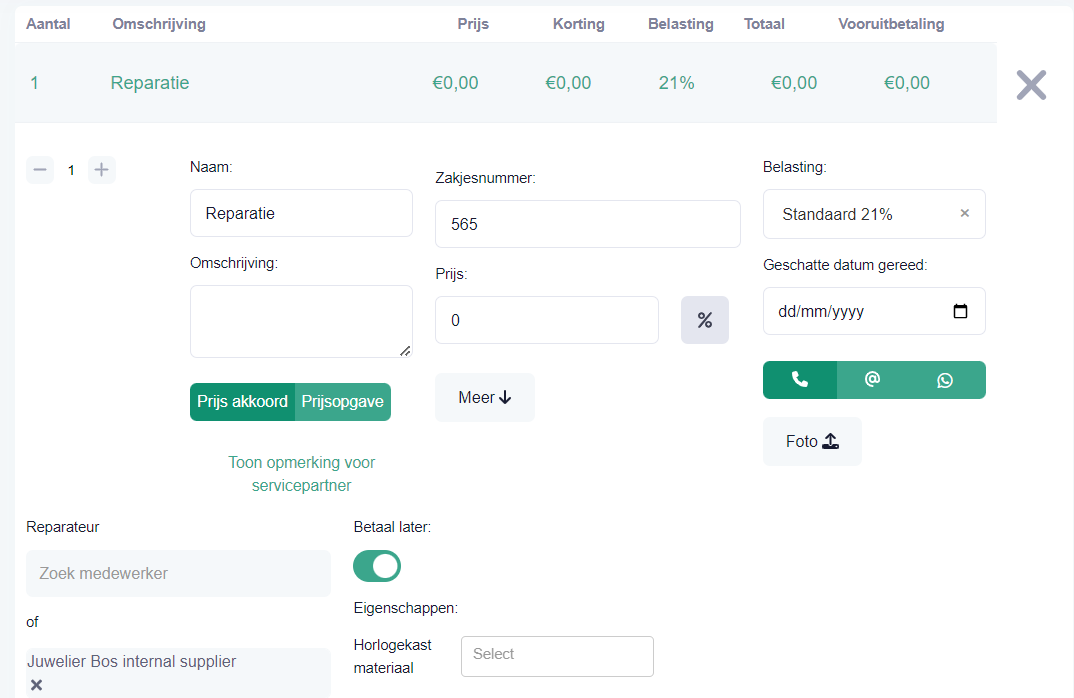Select the email @ contact option
This screenshot has width=1074, height=698.
872,379
